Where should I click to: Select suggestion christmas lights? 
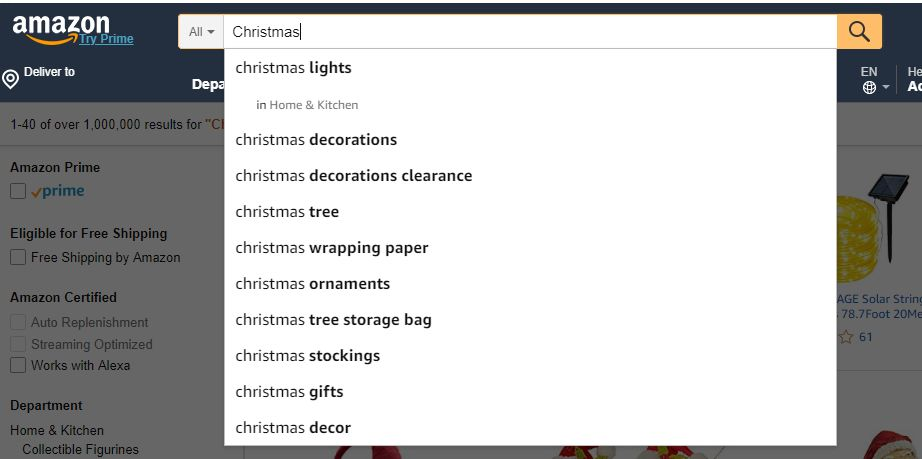[x=293, y=68]
